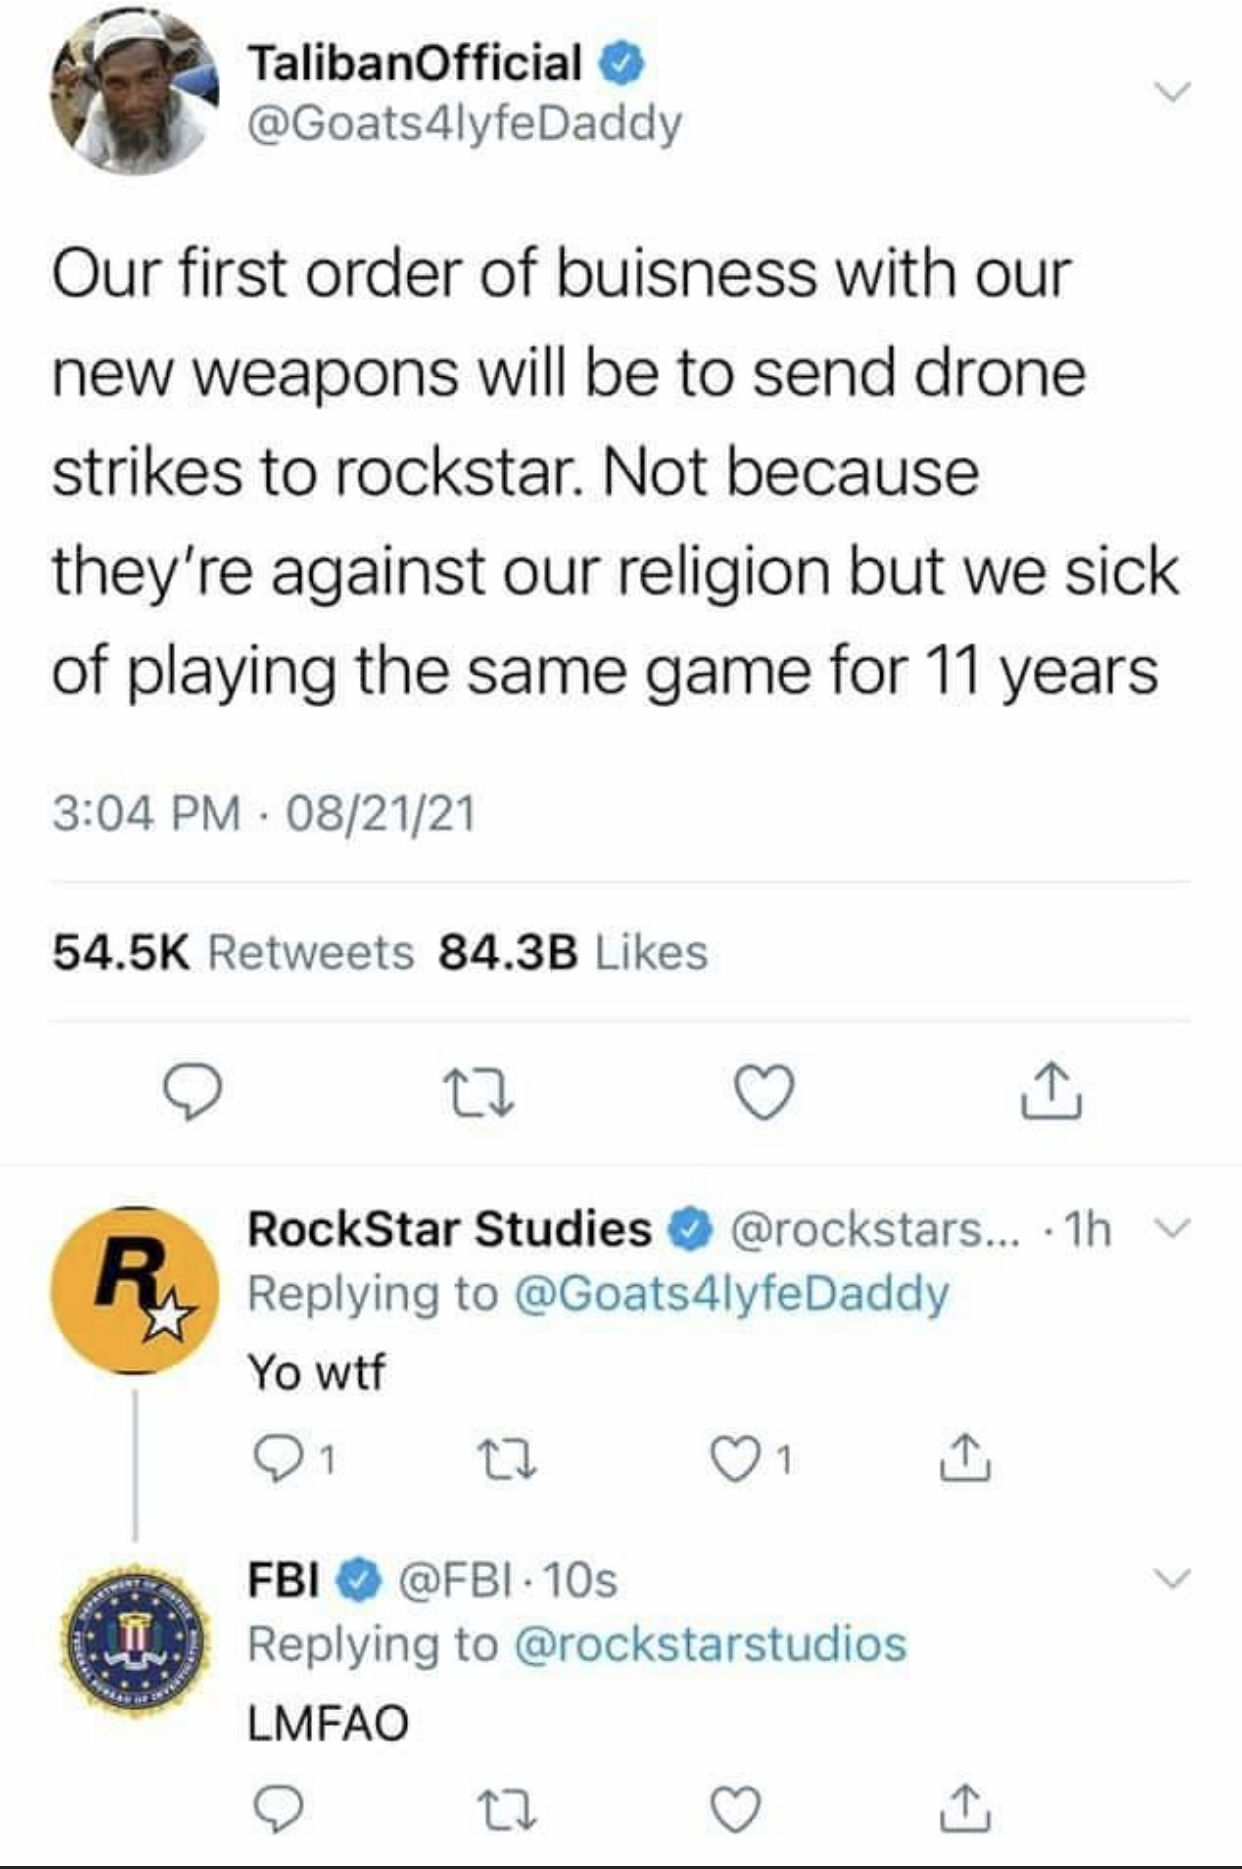Share the main tweet

(1050, 1092)
